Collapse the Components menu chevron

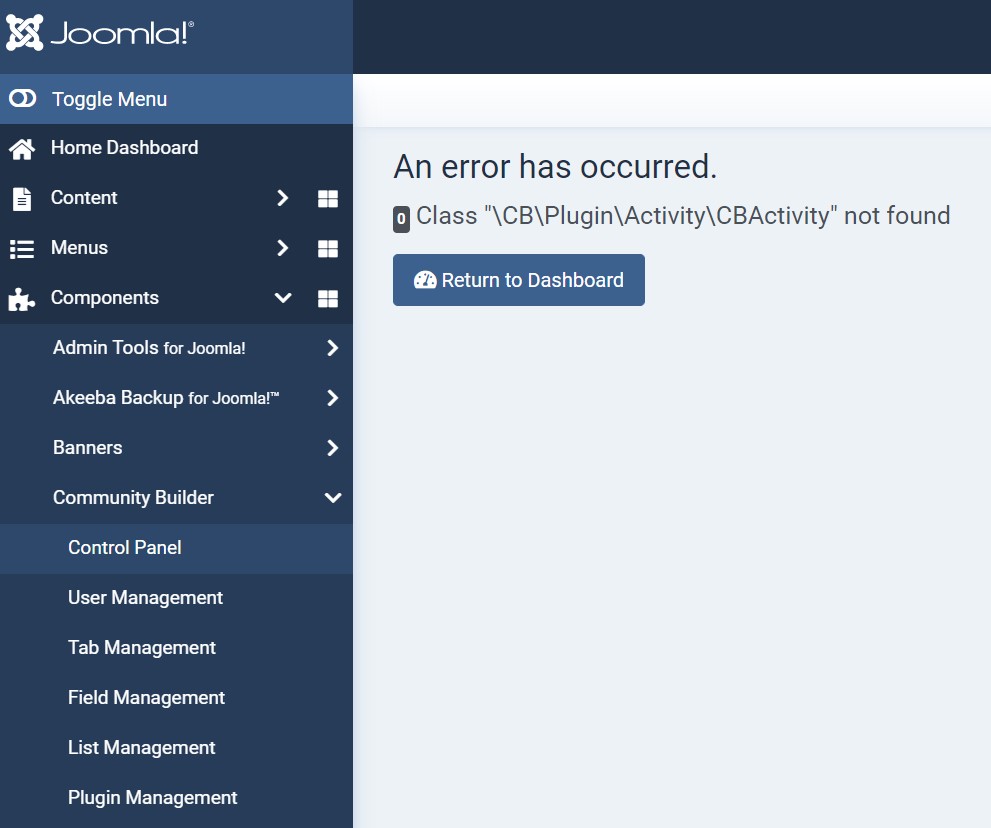[283, 297]
